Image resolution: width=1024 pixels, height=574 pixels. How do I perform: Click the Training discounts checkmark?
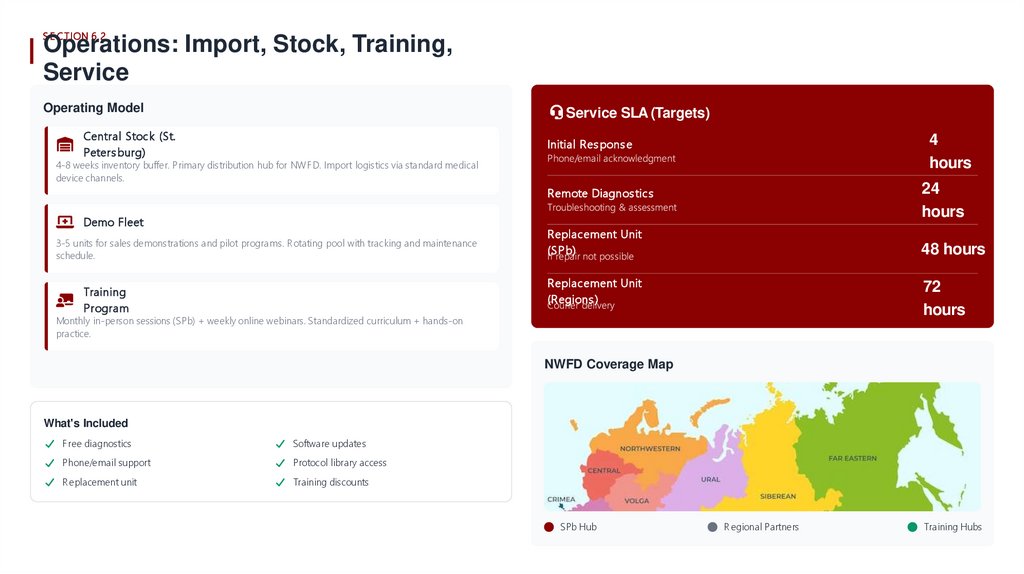pyautogui.click(x=281, y=483)
